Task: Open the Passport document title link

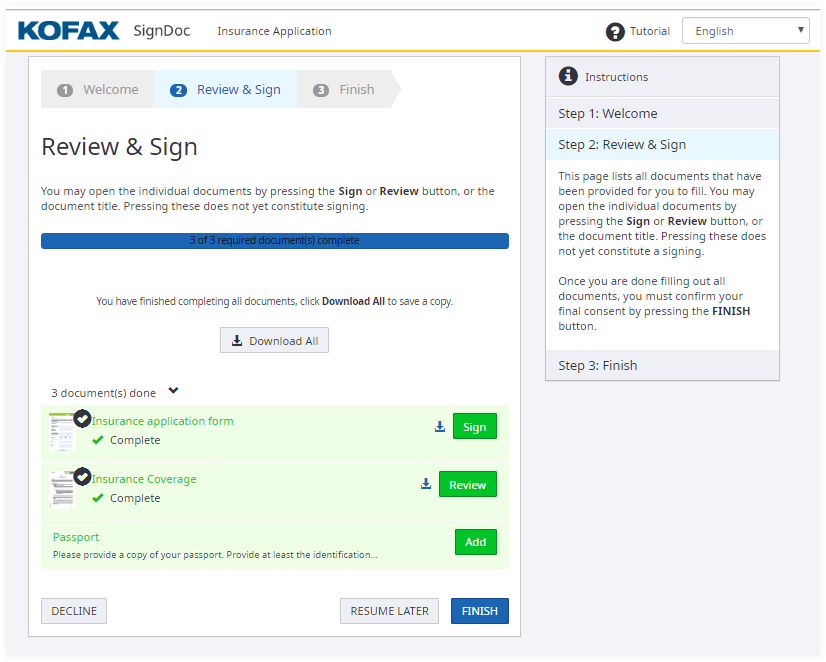Action: tap(76, 537)
